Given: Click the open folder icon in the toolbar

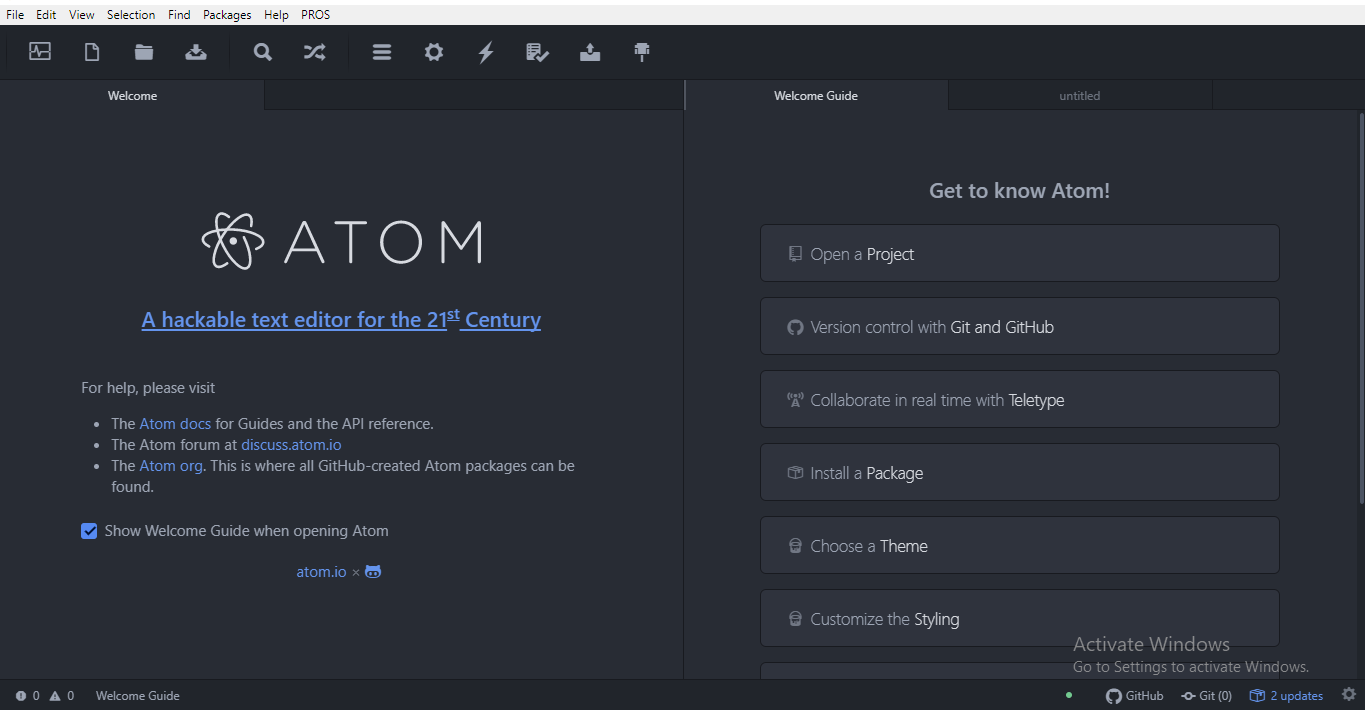Looking at the screenshot, I should point(144,52).
